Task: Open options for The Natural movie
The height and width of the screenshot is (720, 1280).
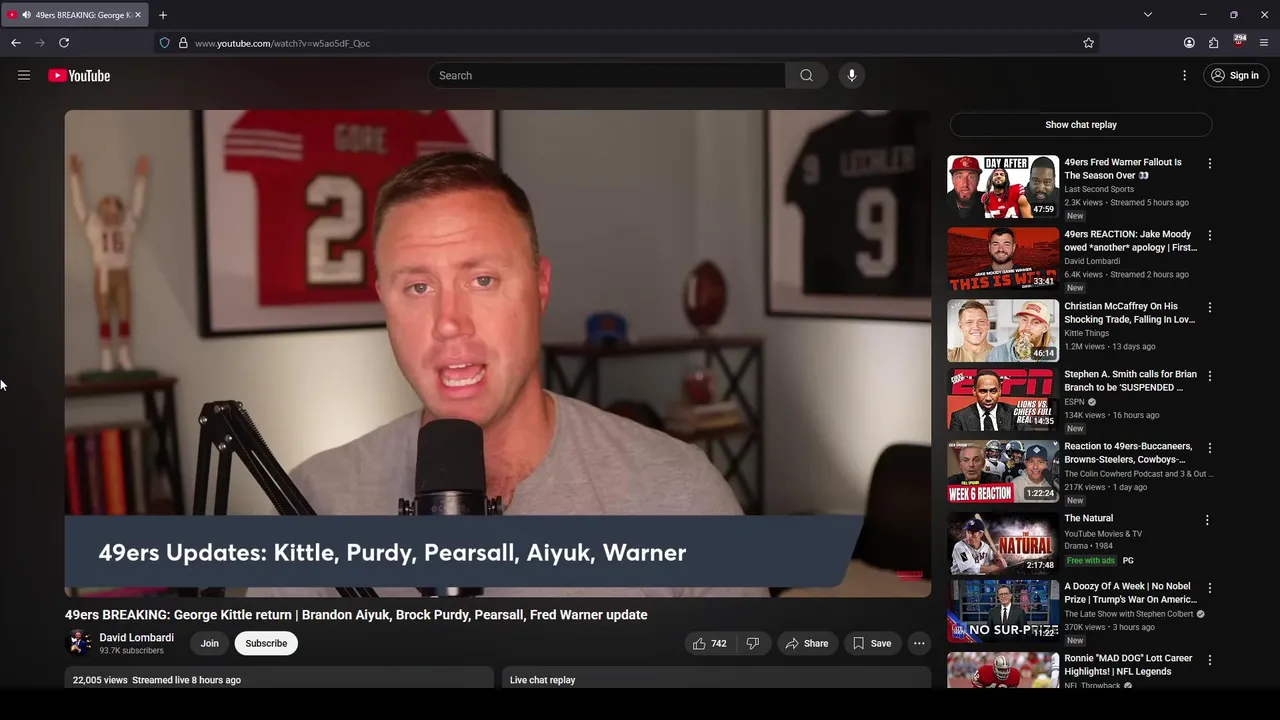Action: pos(1207,520)
